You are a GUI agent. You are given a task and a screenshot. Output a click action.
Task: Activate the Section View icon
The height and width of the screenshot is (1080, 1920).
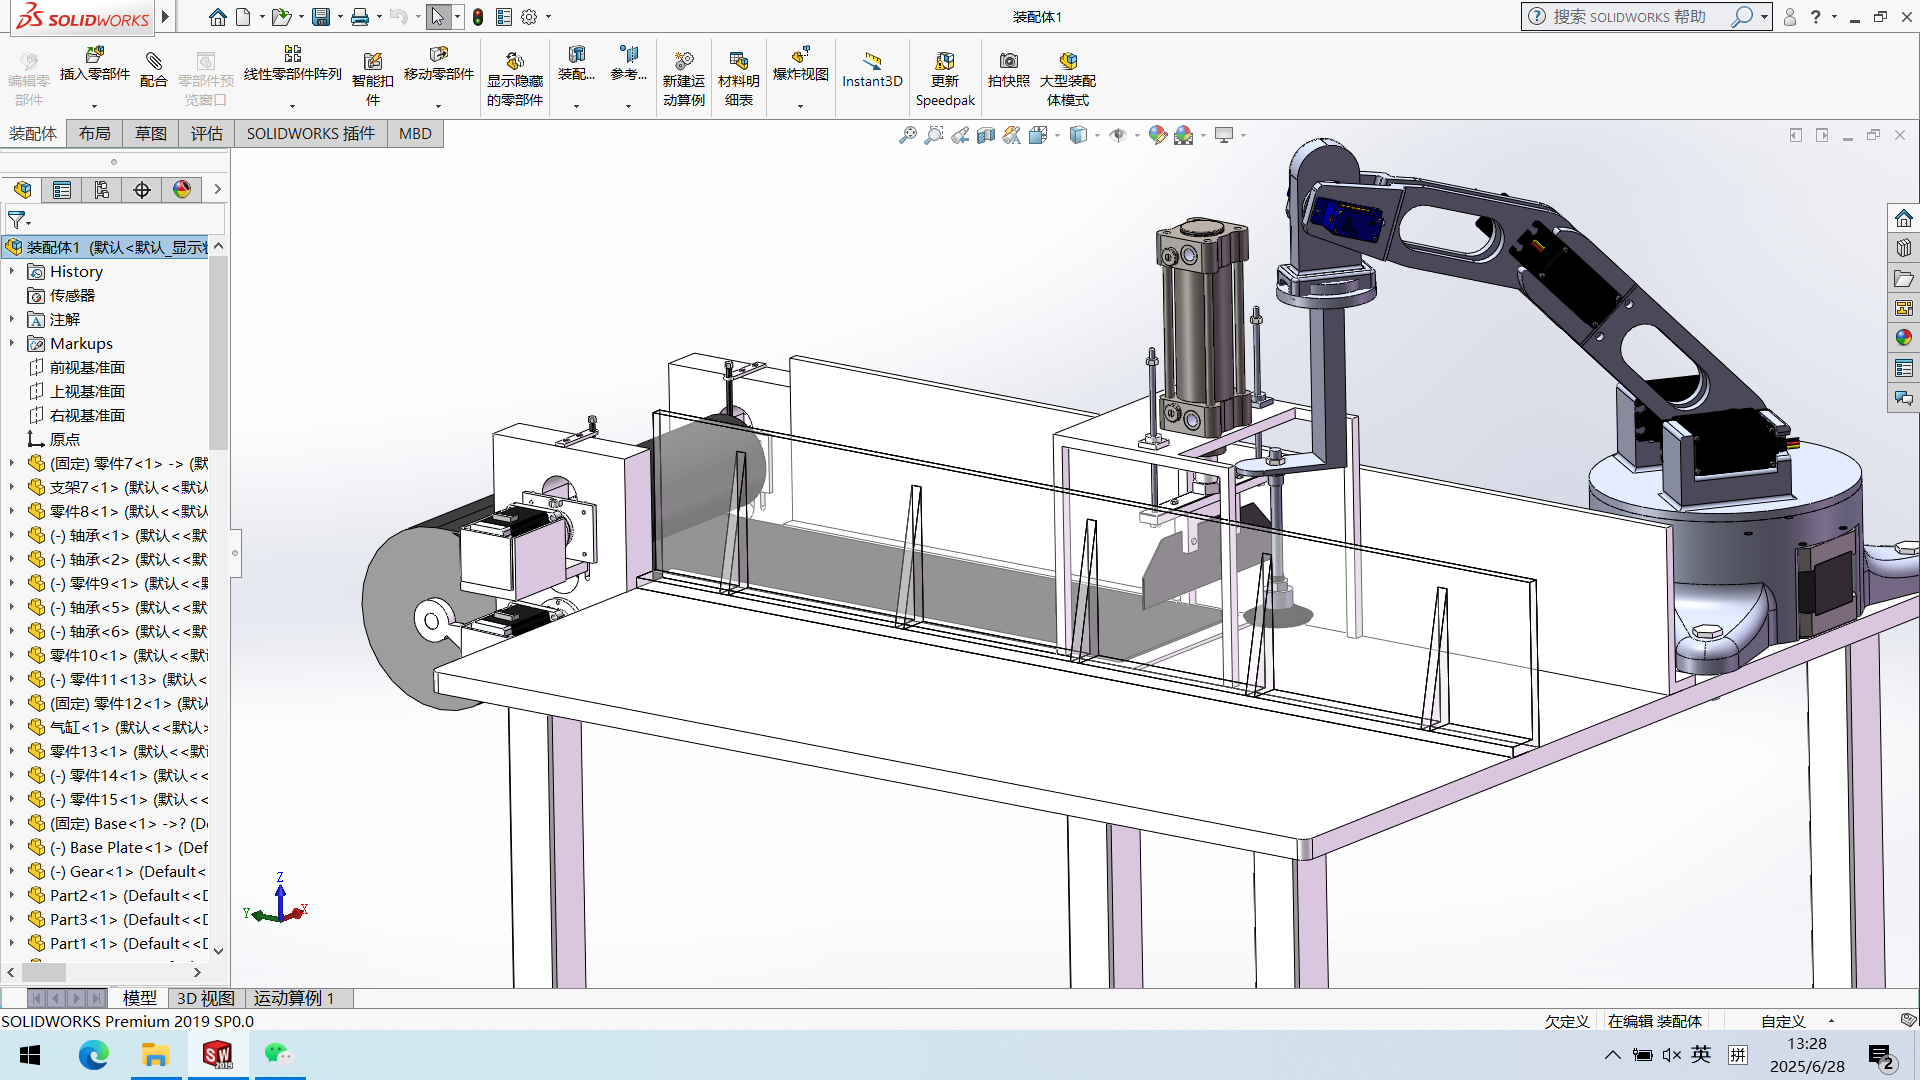coord(986,135)
